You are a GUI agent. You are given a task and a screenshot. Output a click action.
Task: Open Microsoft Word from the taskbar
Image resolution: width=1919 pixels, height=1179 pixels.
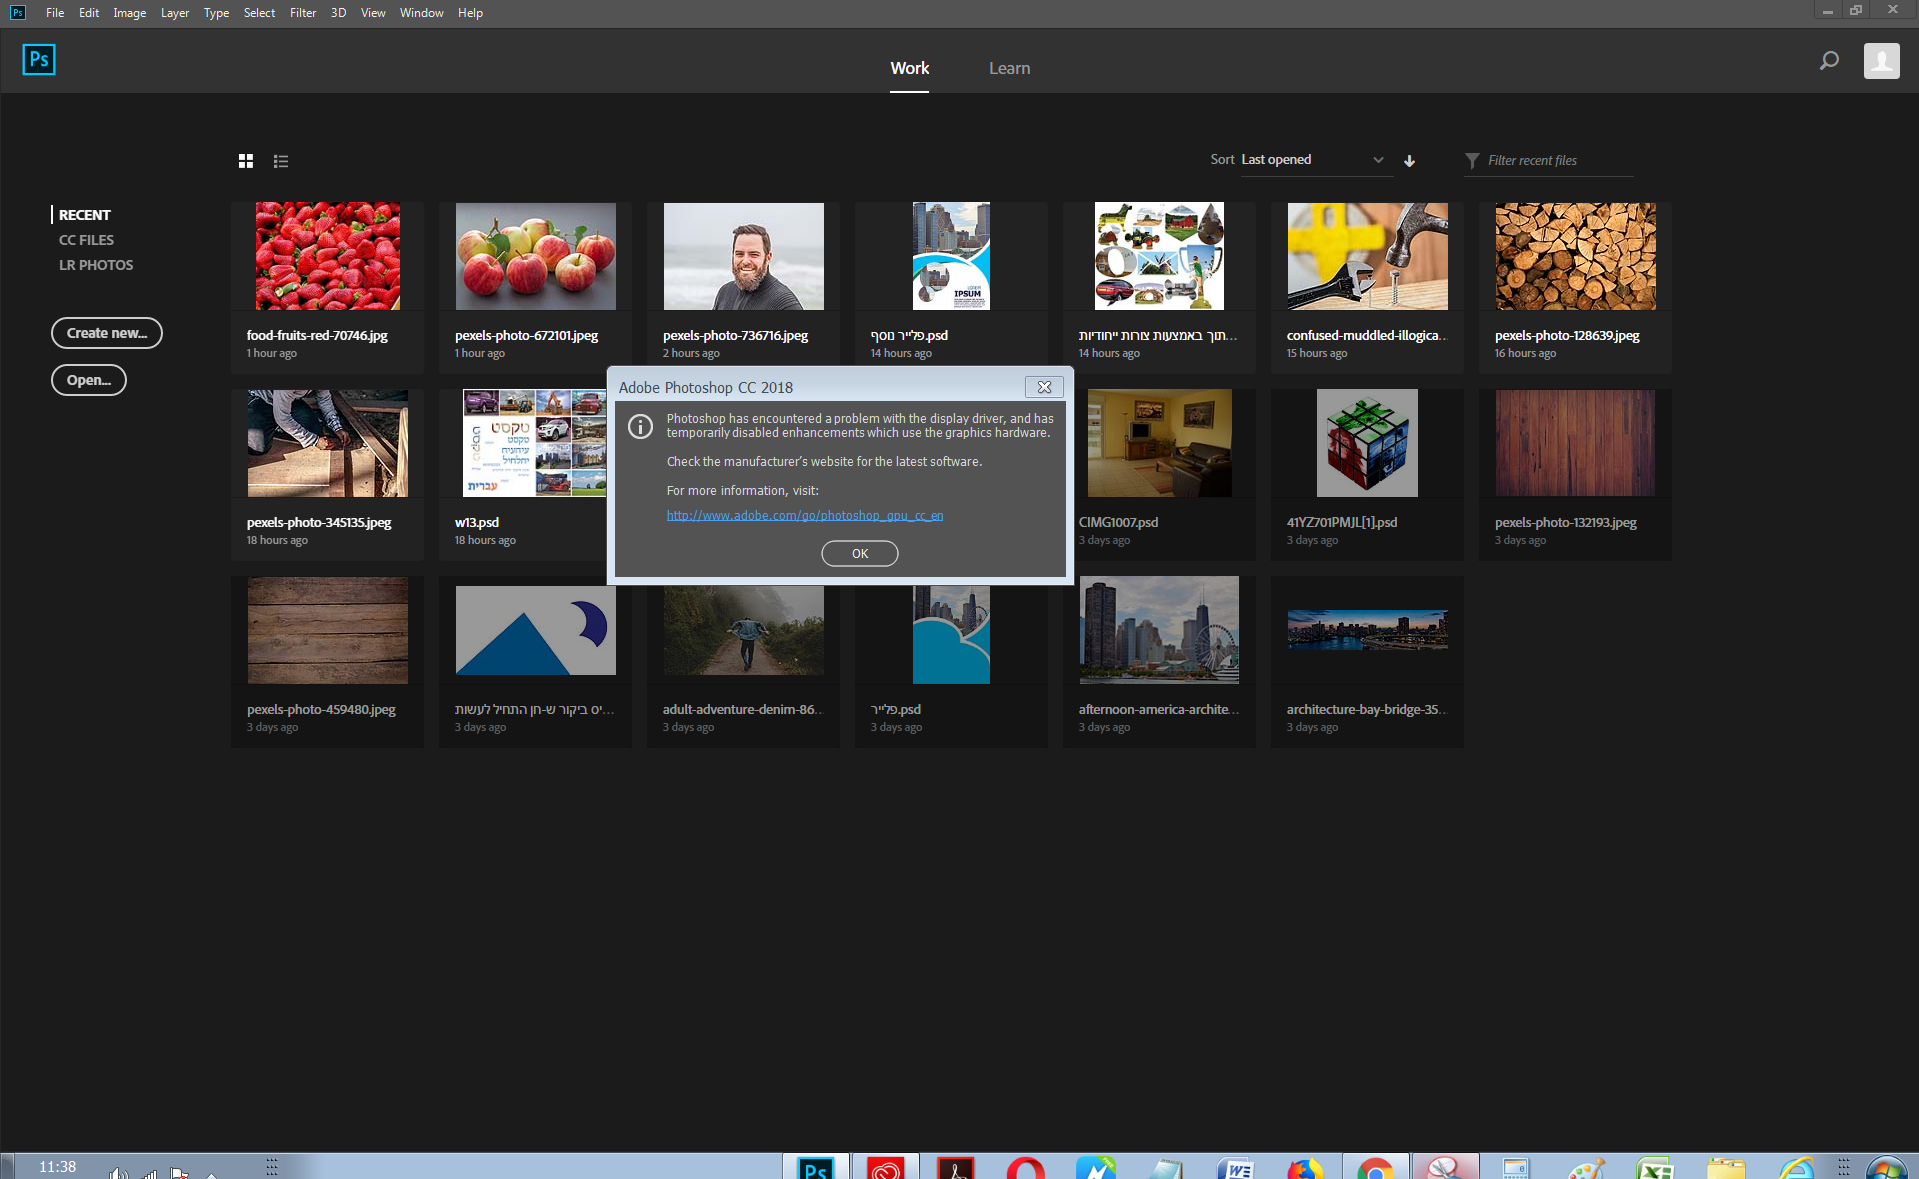pos(1236,1167)
